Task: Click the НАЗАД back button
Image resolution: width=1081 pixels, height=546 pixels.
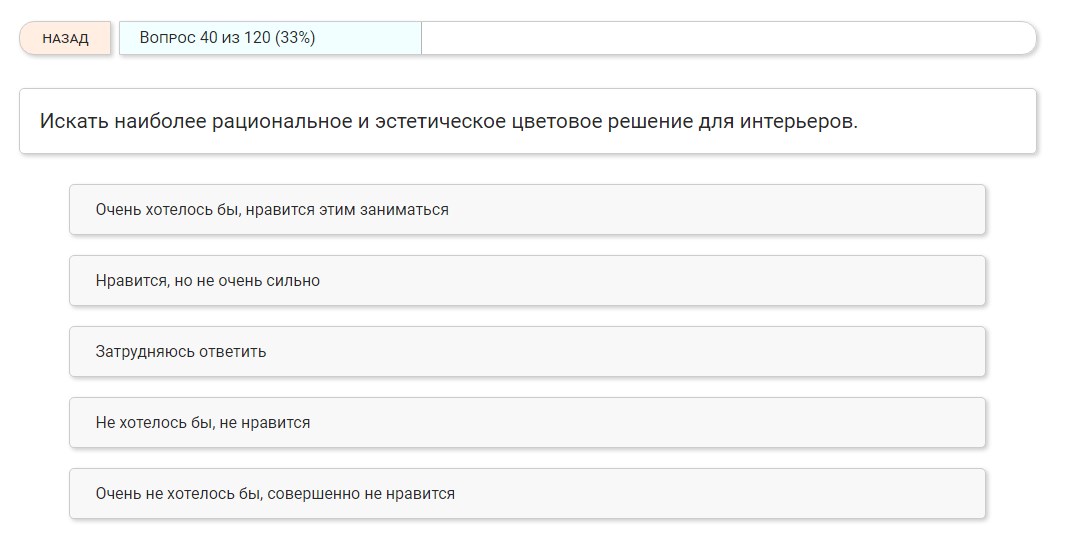Action: [65, 39]
